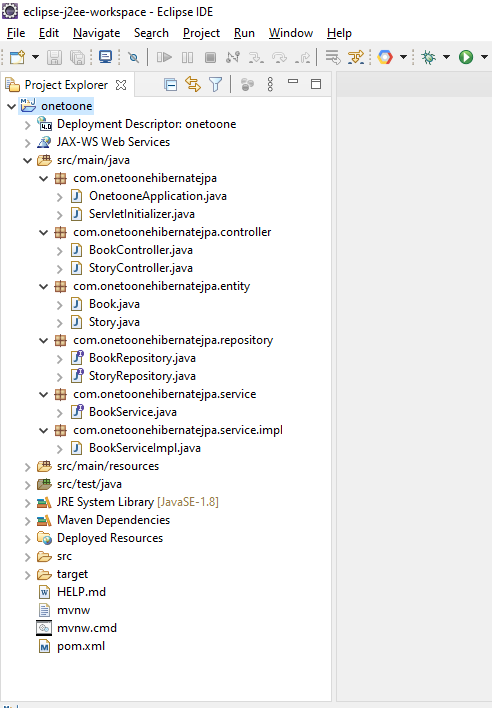Open Project Explorer view menu dots
This screenshot has width=492, height=708.
click(x=270, y=84)
